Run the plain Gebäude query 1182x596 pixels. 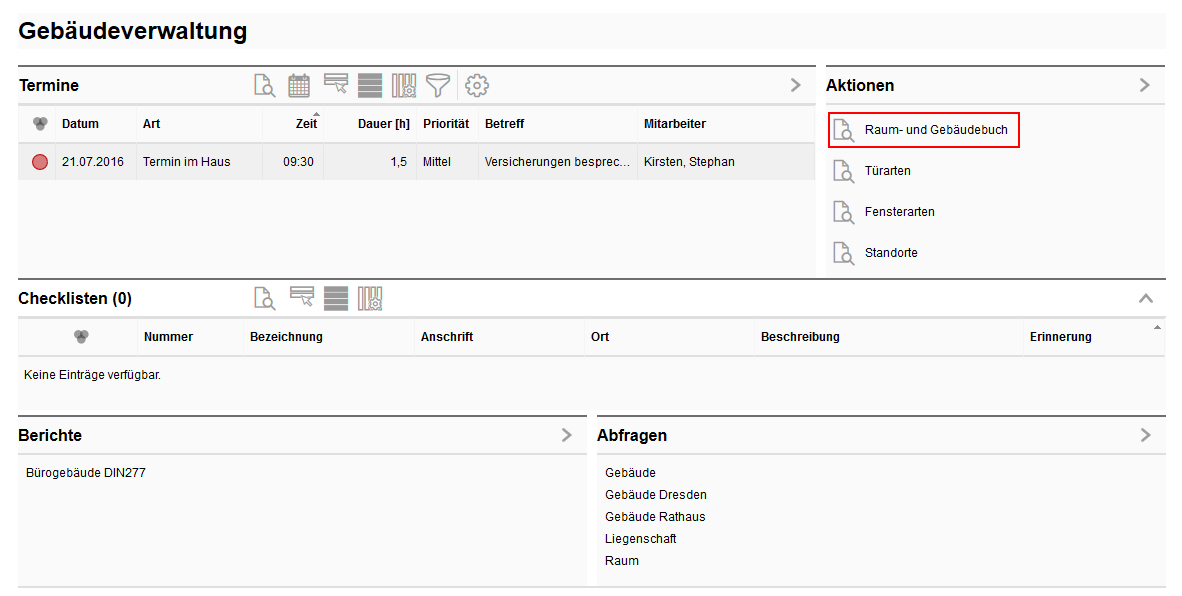point(630,473)
